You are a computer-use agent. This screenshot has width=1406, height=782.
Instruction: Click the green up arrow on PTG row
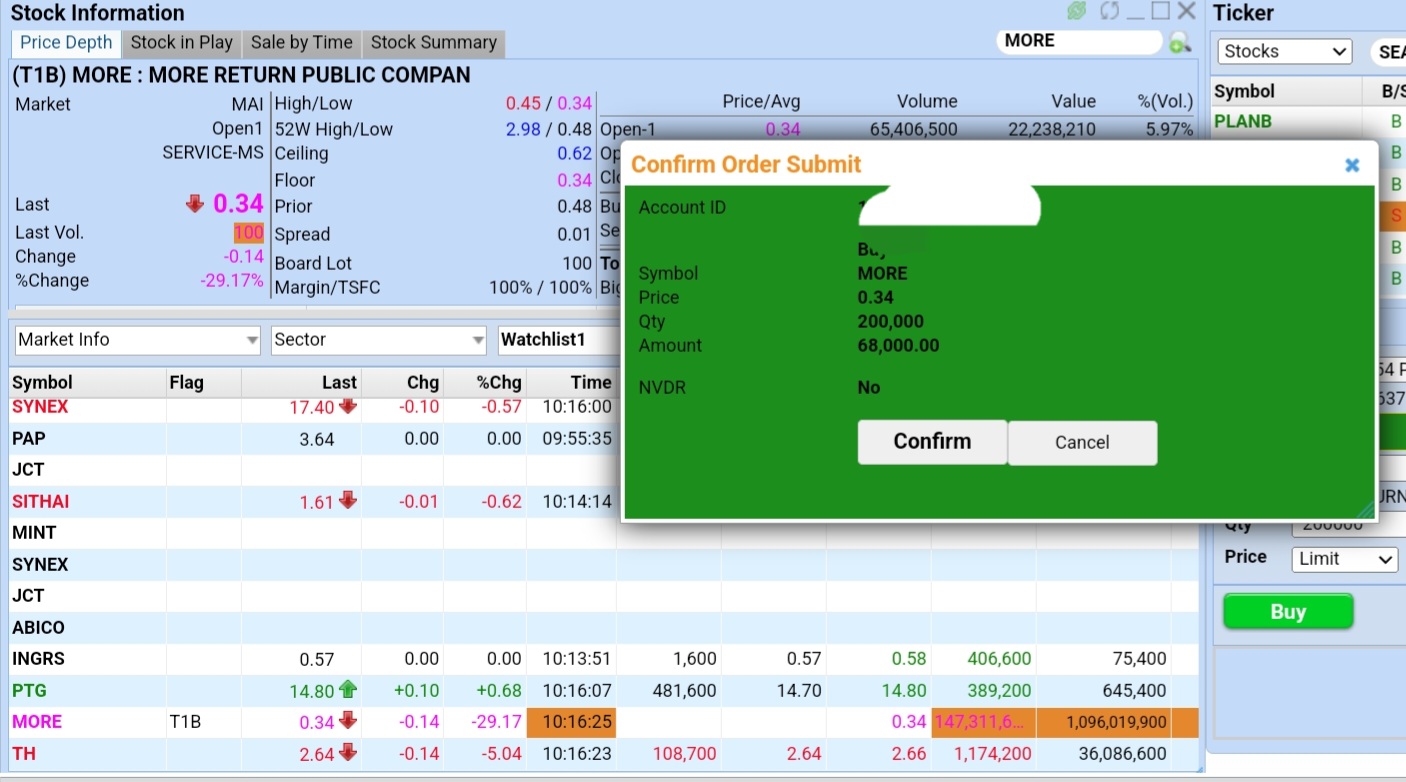click(348, 690)
